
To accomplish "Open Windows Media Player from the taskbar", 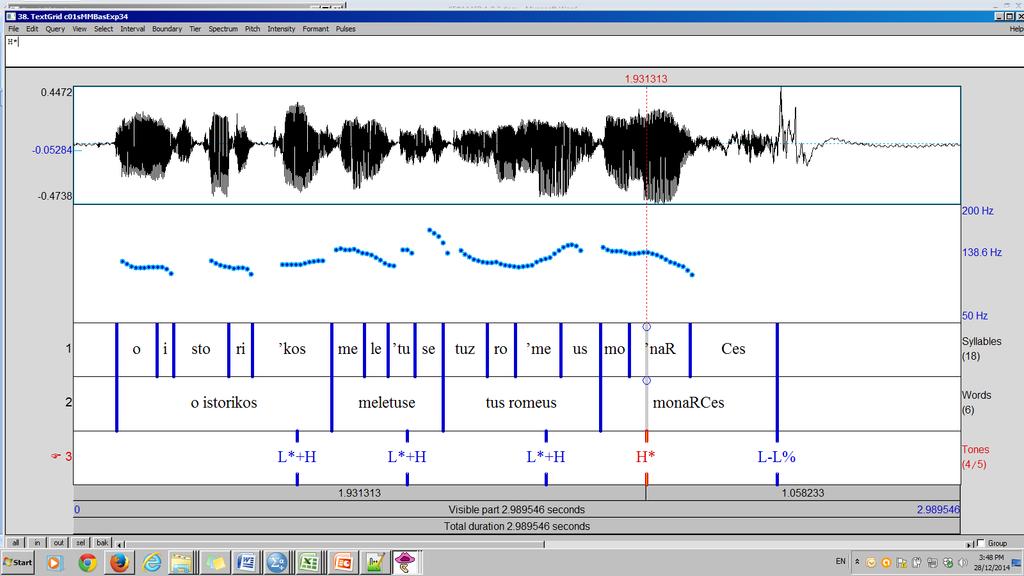I will pyautogui.click(x=54, y=562).
